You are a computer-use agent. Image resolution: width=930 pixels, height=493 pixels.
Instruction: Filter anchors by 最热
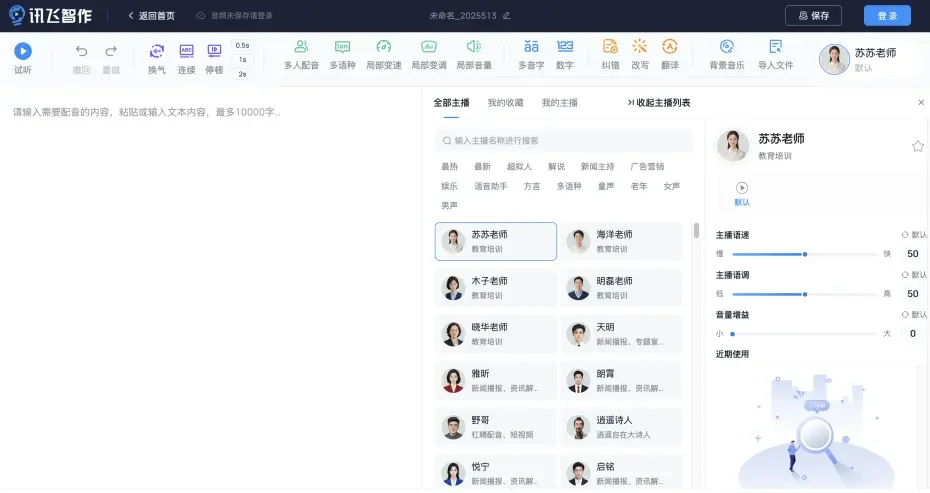[450, 167]
